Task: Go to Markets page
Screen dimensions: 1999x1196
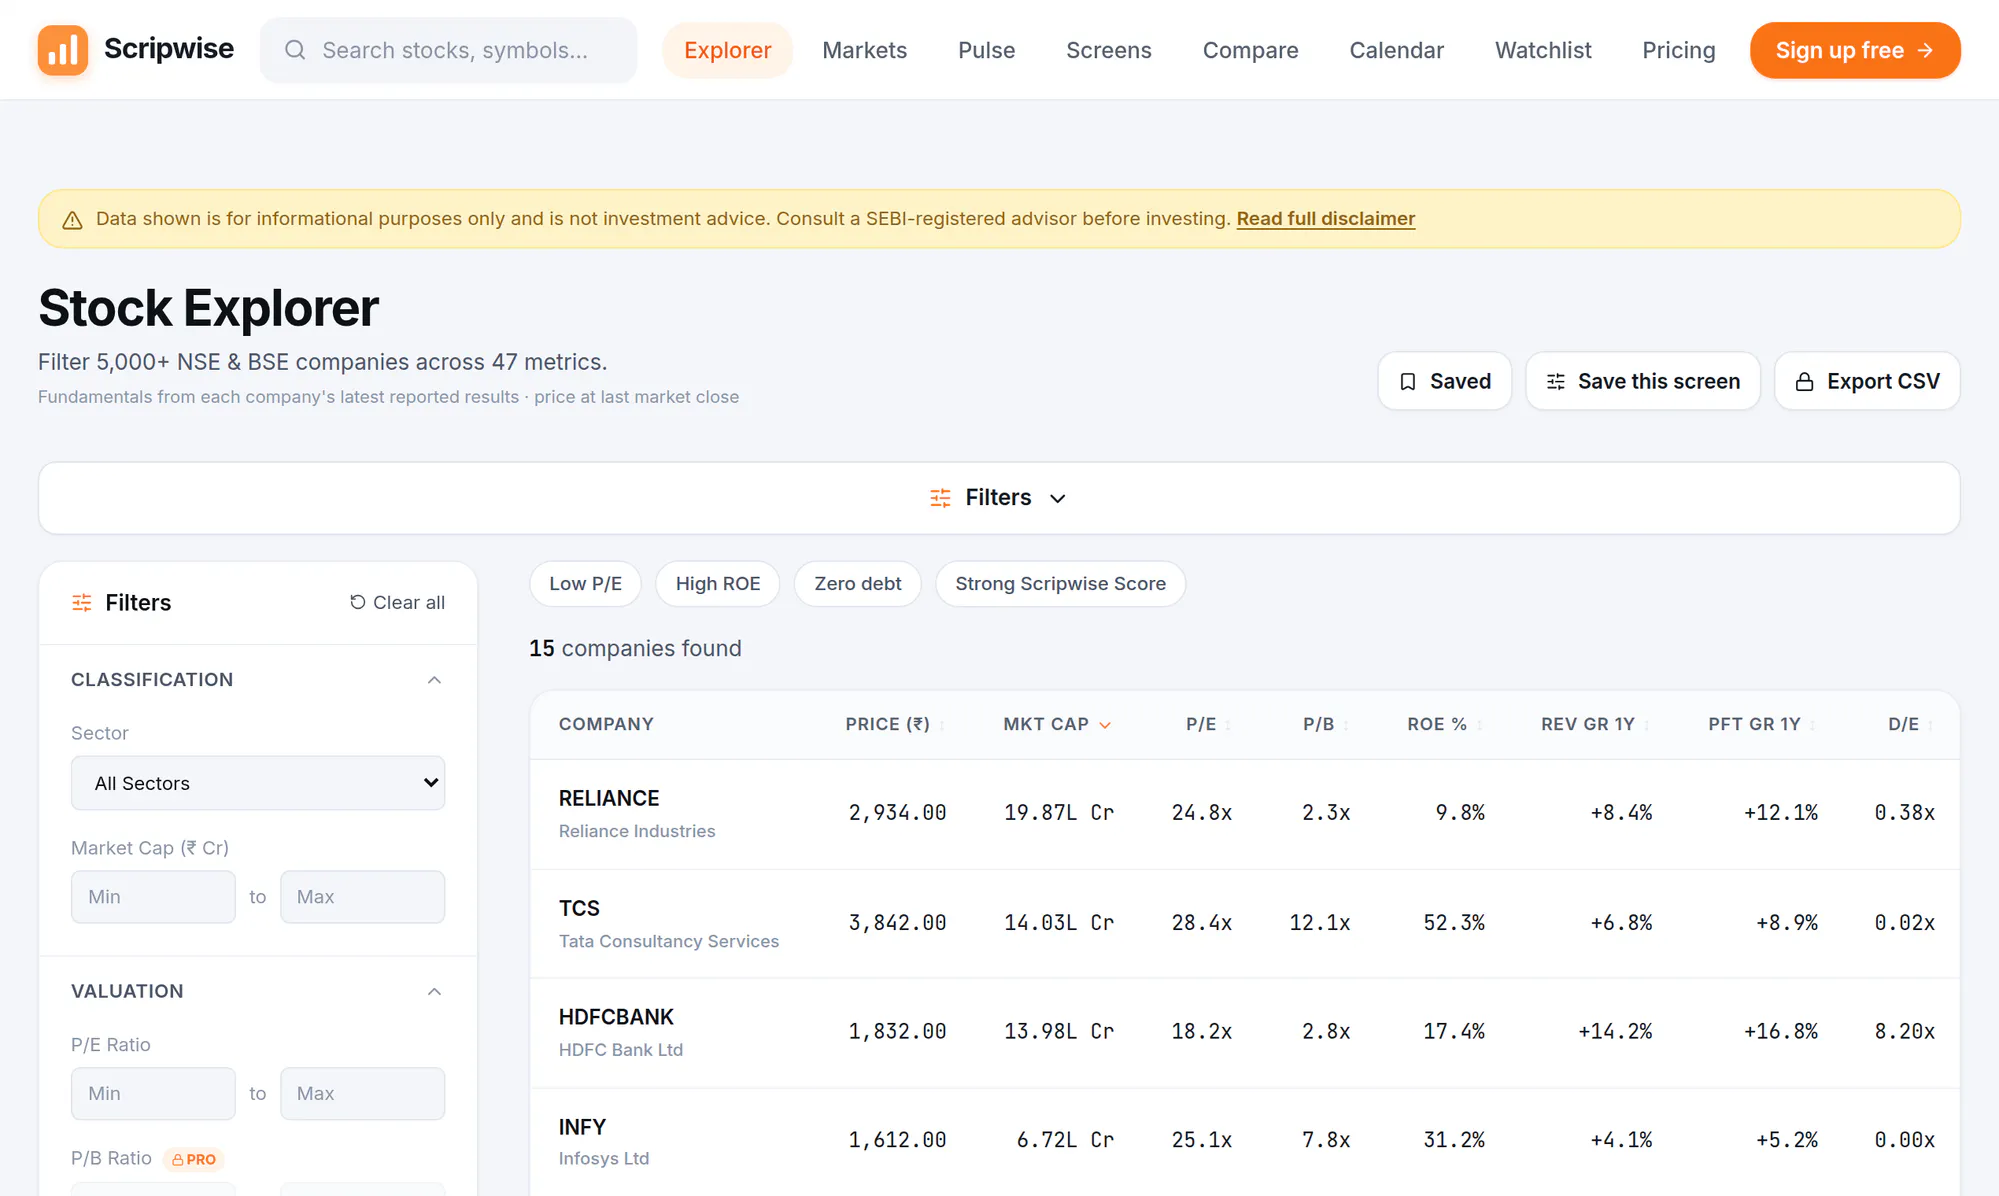Action: tap(865, 50)
